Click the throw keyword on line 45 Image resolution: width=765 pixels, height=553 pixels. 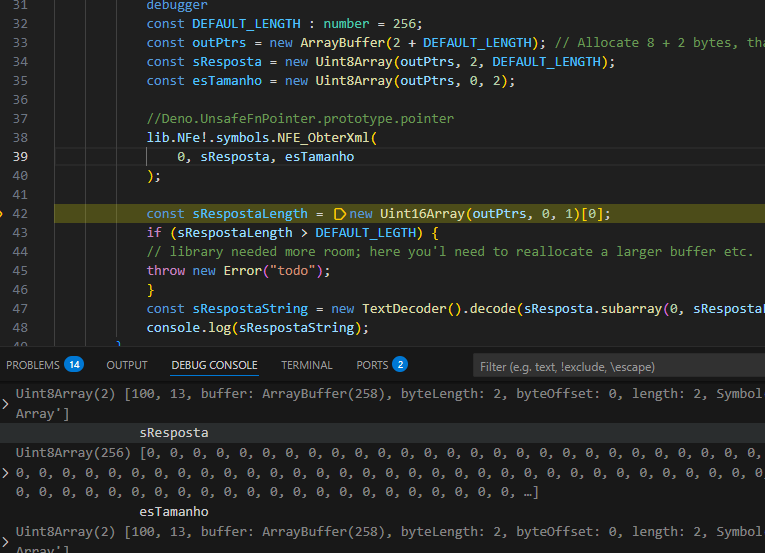pyautogui.click(x=166, y=271)
